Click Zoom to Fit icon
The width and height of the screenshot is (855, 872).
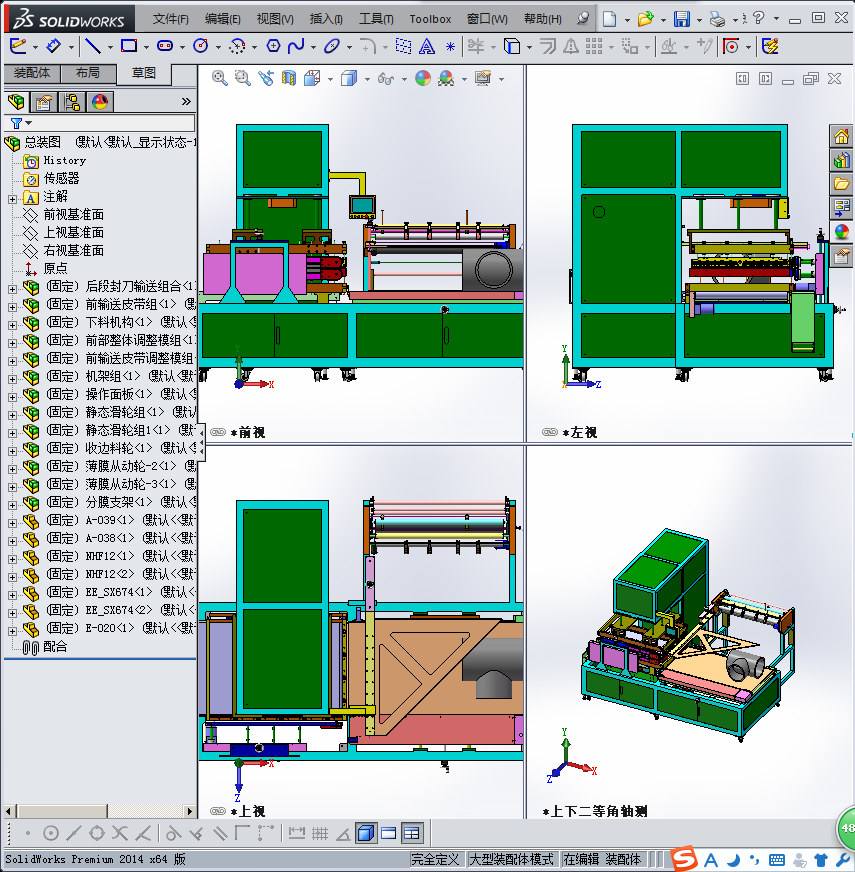(x=220, y=78)
